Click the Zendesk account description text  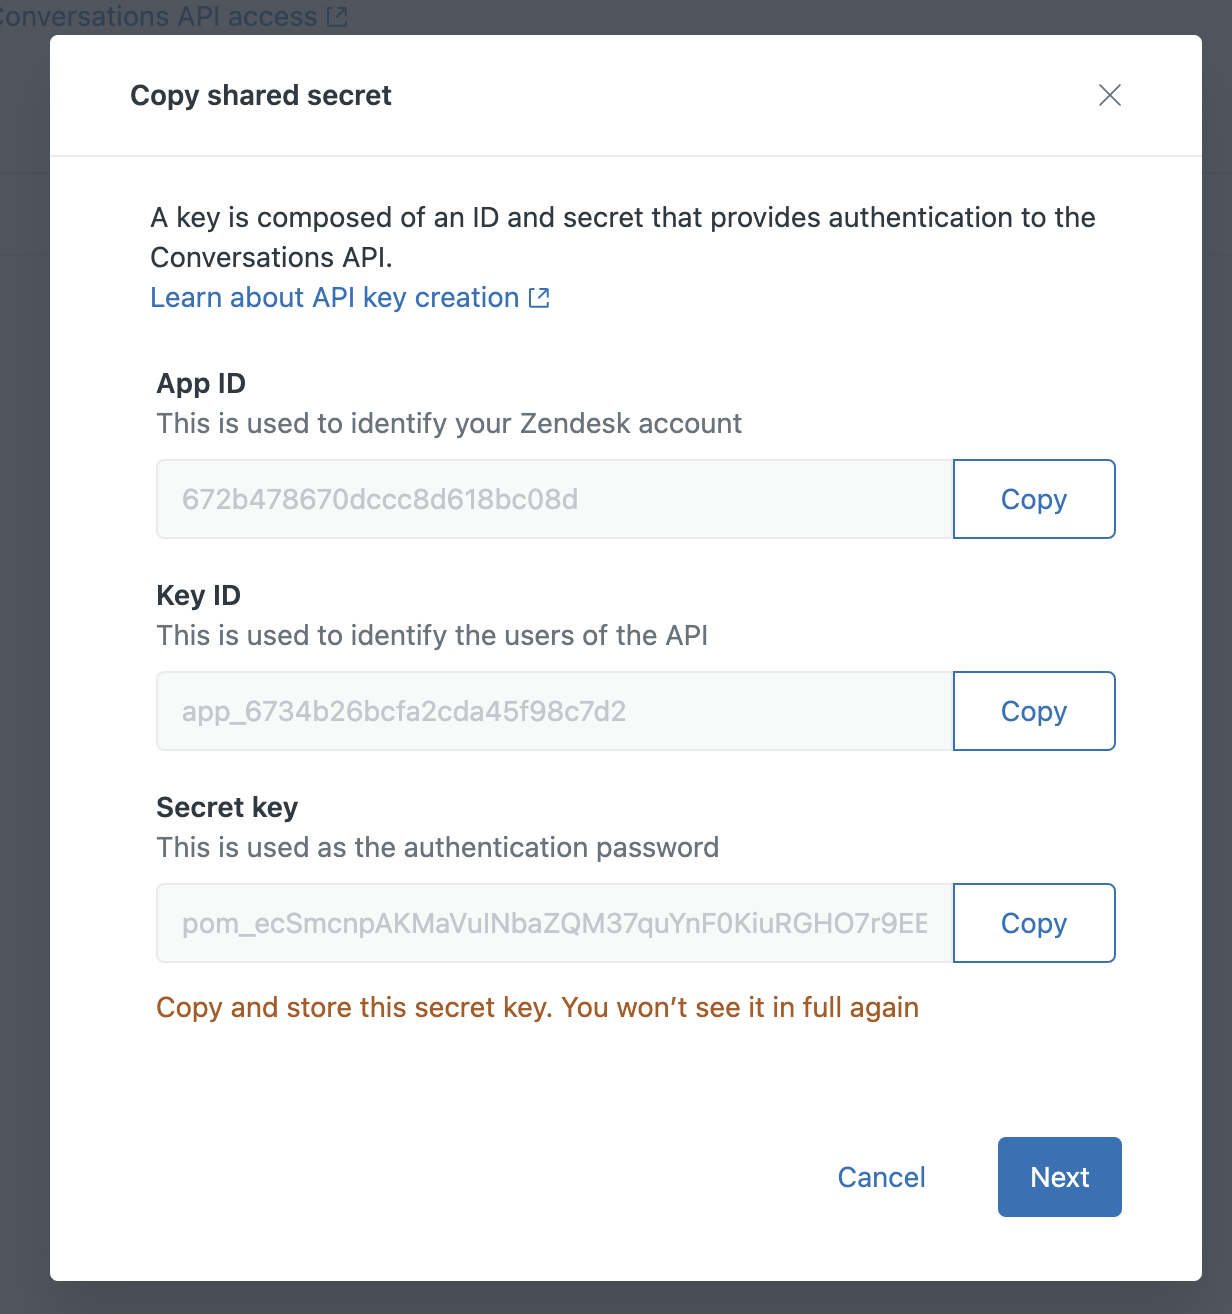(x=449, y=423)
